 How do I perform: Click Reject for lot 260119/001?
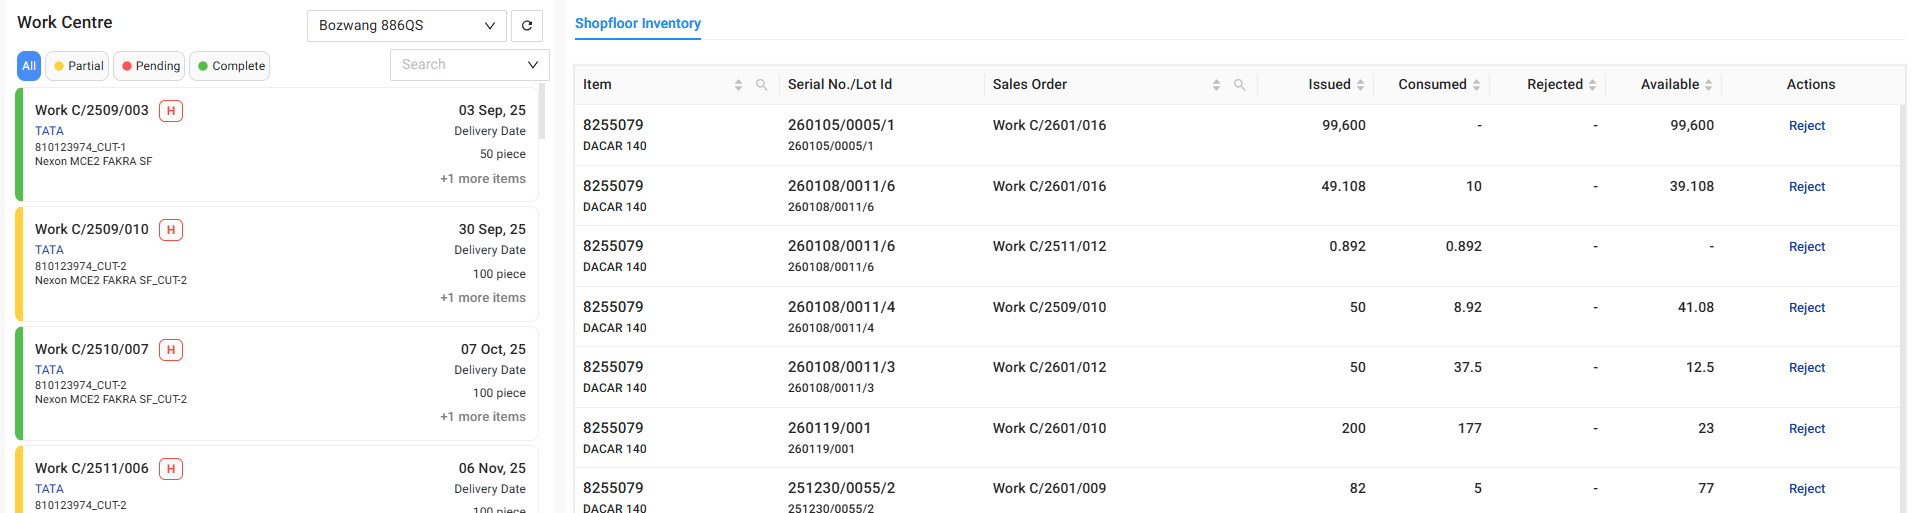coord(1806,429)
